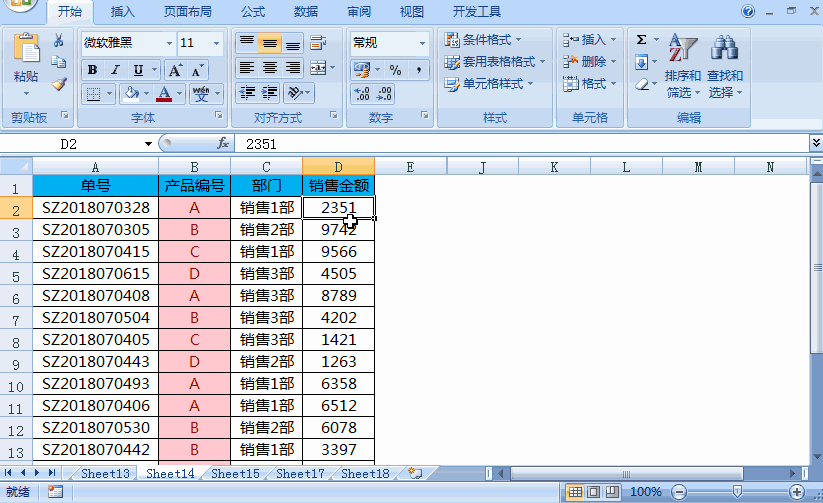The height and width of the screenshot is (503, 823).
Task: Select the Format Painter brush
Action: pos(59,84)
